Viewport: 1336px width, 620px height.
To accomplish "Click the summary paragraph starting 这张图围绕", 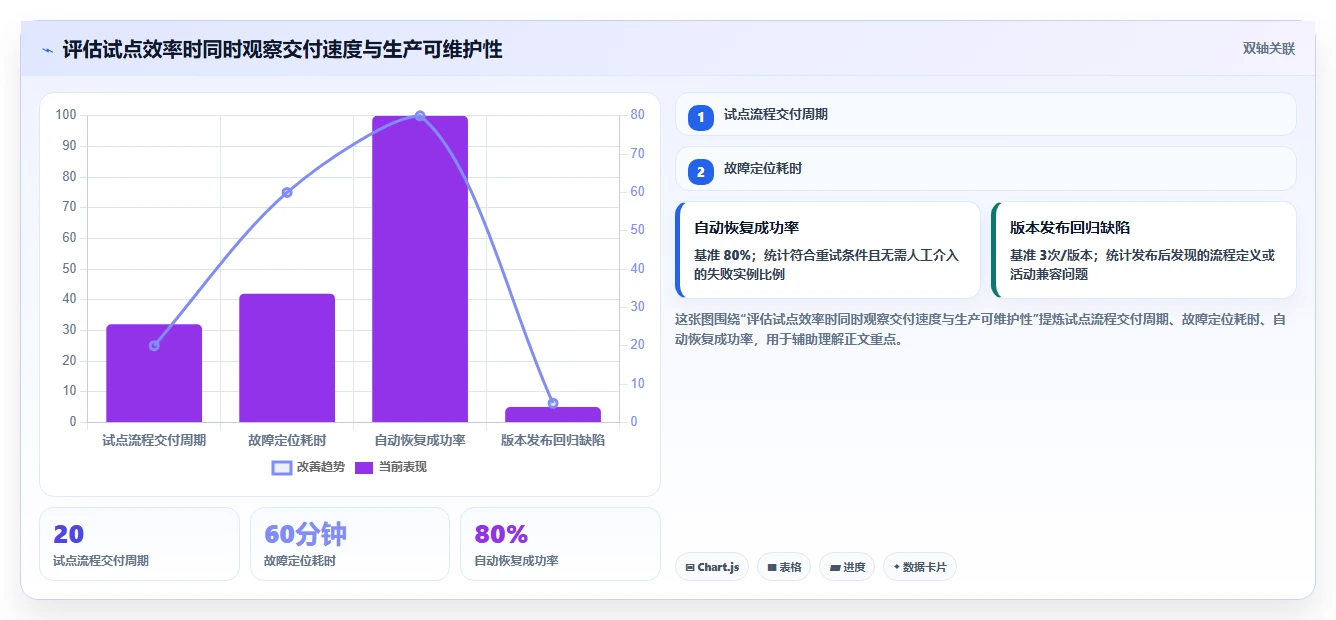I will point(981,329).
